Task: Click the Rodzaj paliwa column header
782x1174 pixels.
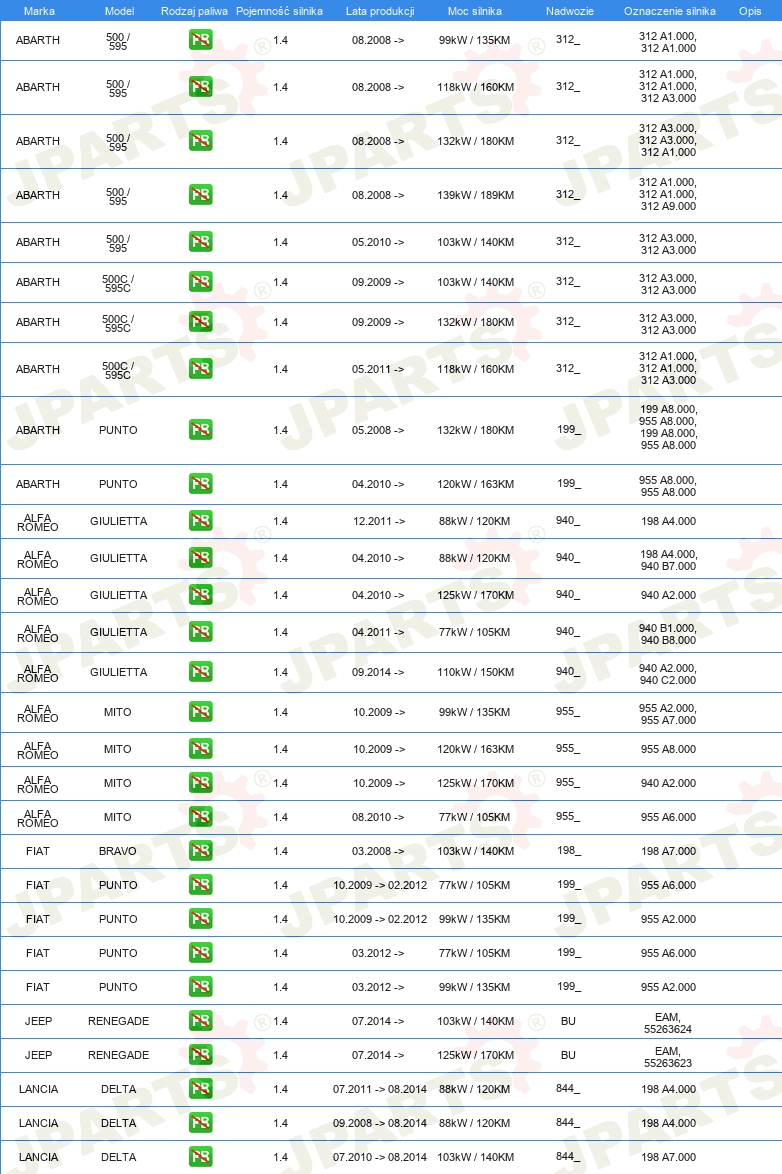Action: [194, 11]
